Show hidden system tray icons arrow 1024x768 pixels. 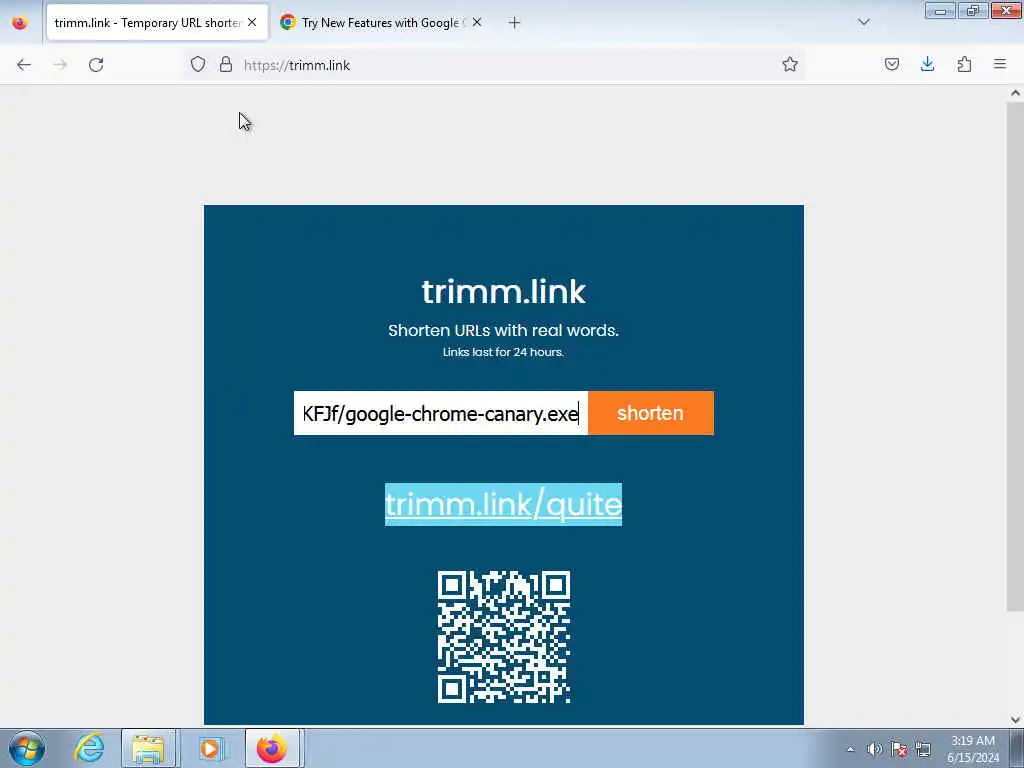pyautogui.click(x=850, y=749)
